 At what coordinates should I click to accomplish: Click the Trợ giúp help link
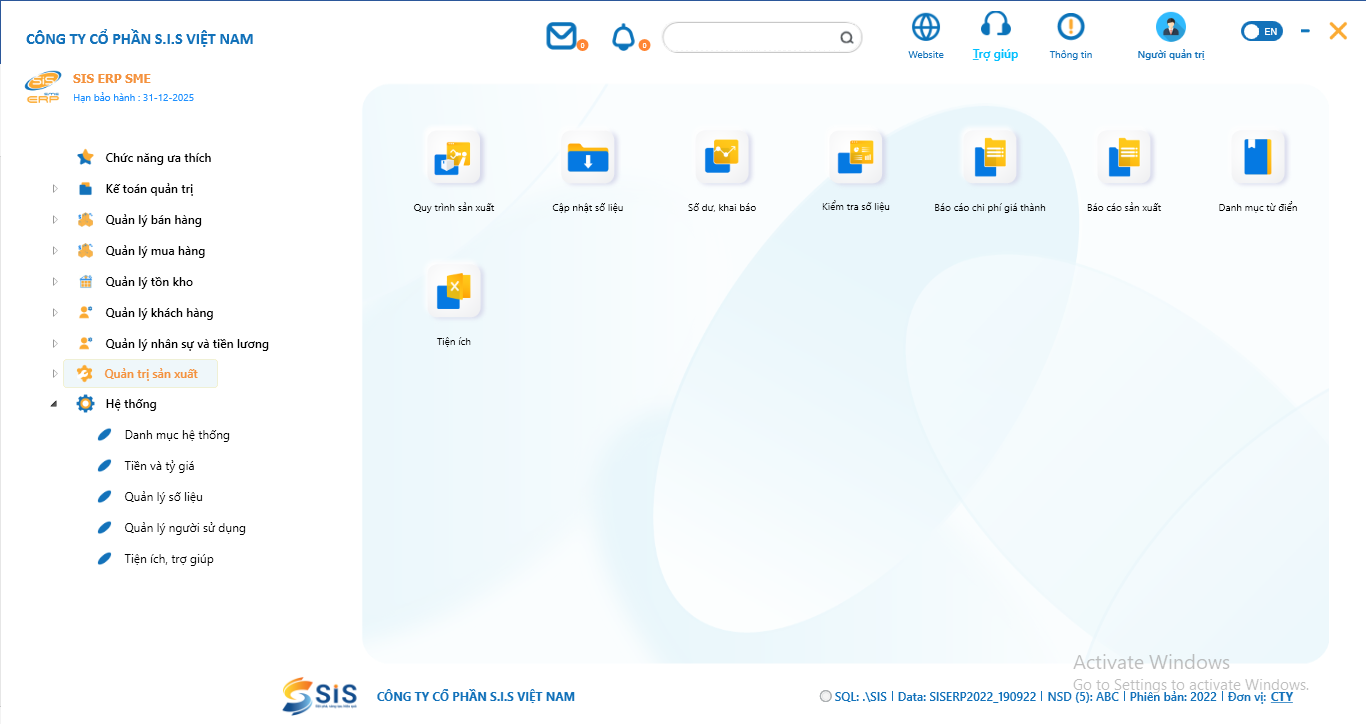pos(995,54)
